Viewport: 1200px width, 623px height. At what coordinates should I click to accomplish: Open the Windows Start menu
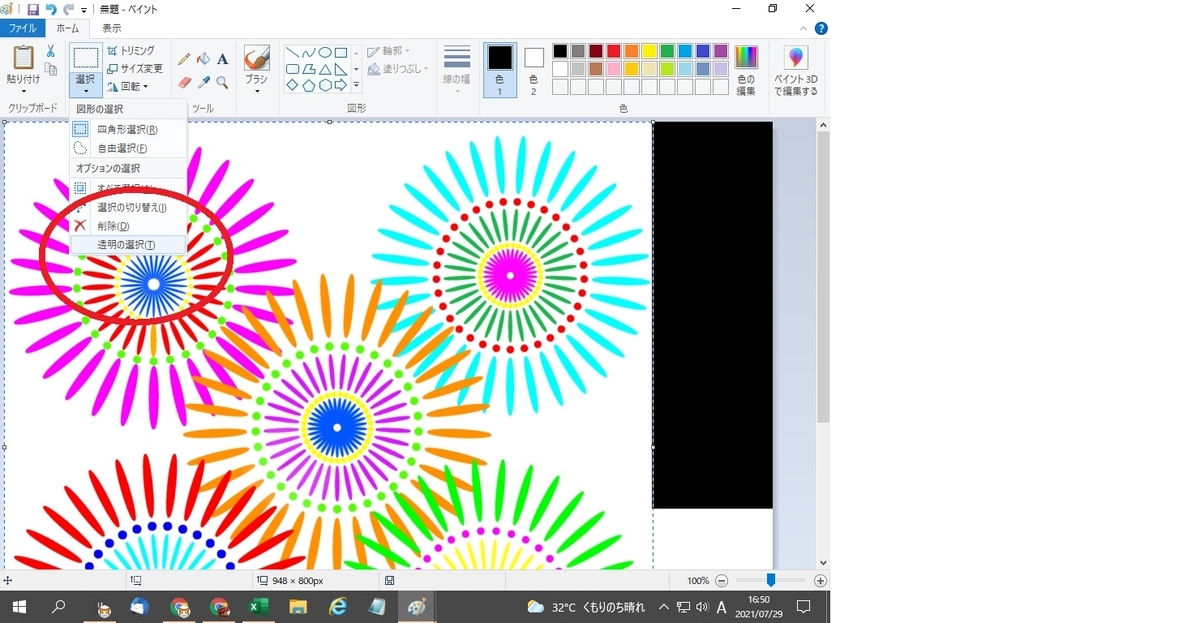coord(19,607)
